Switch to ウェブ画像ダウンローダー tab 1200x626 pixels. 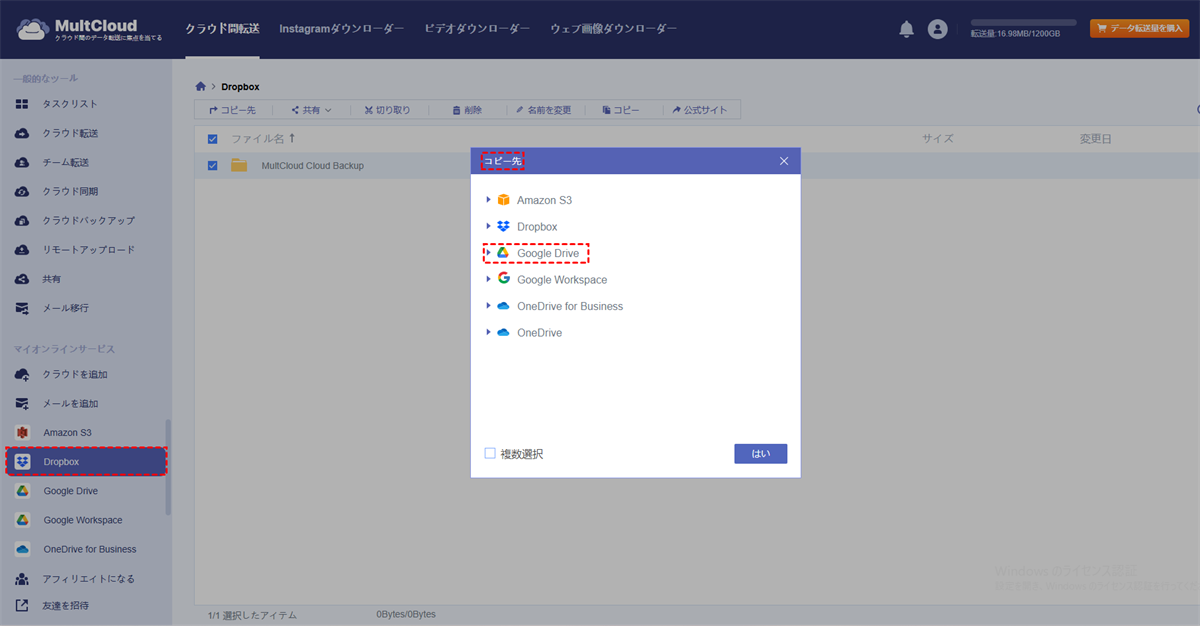click(x=613, y=29)
